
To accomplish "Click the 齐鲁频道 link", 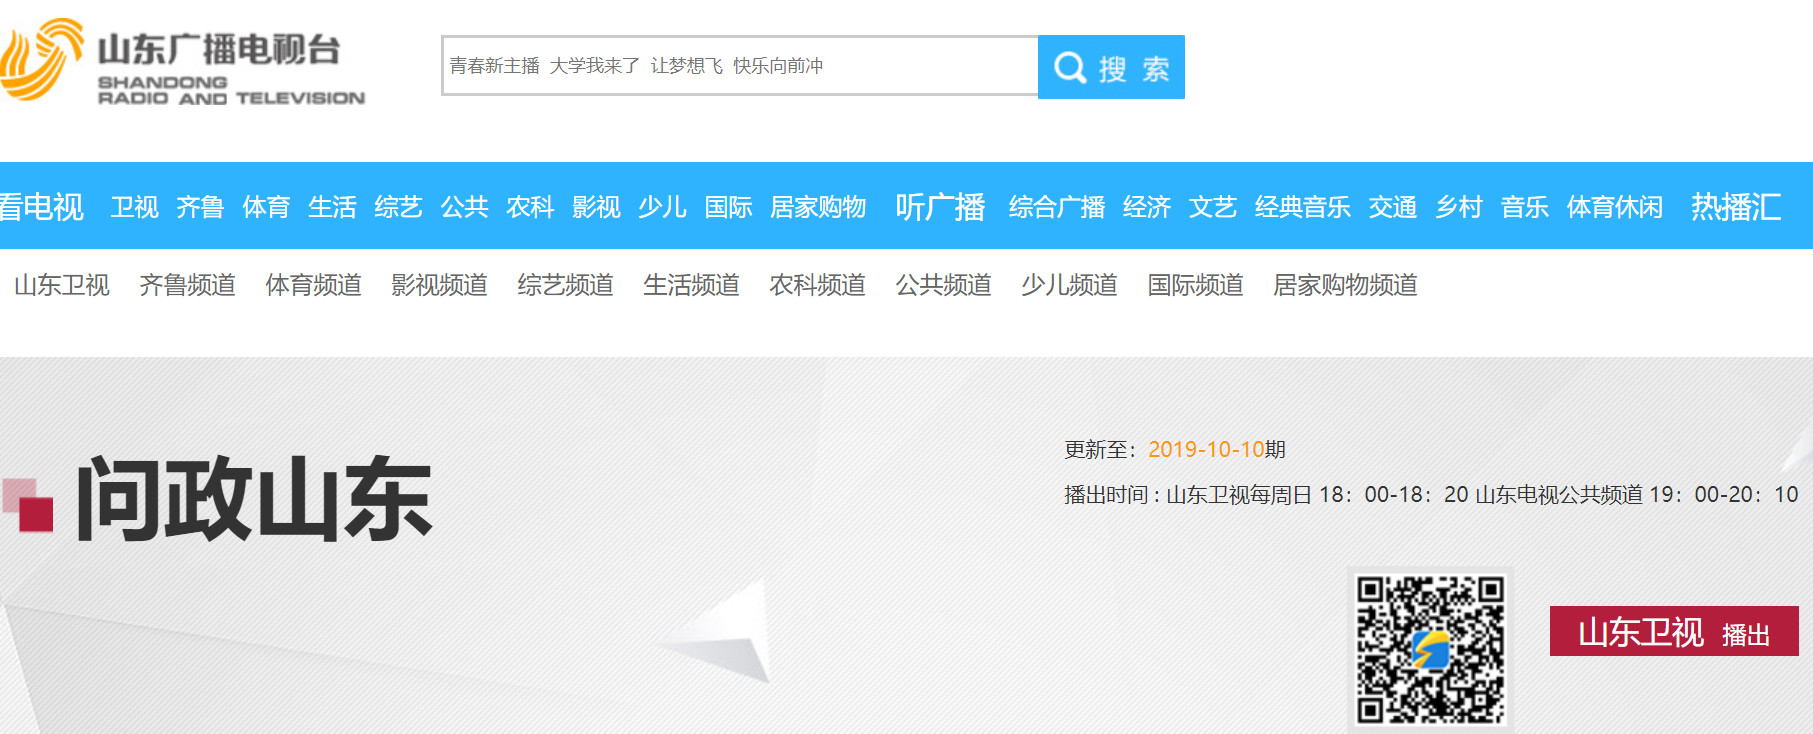I will [x=188, y=285].
